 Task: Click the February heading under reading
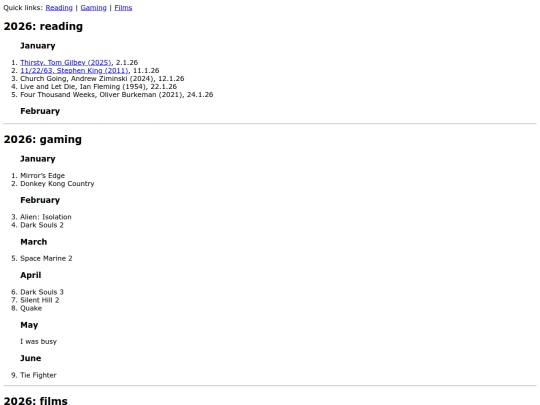click(x=40, y=111)
